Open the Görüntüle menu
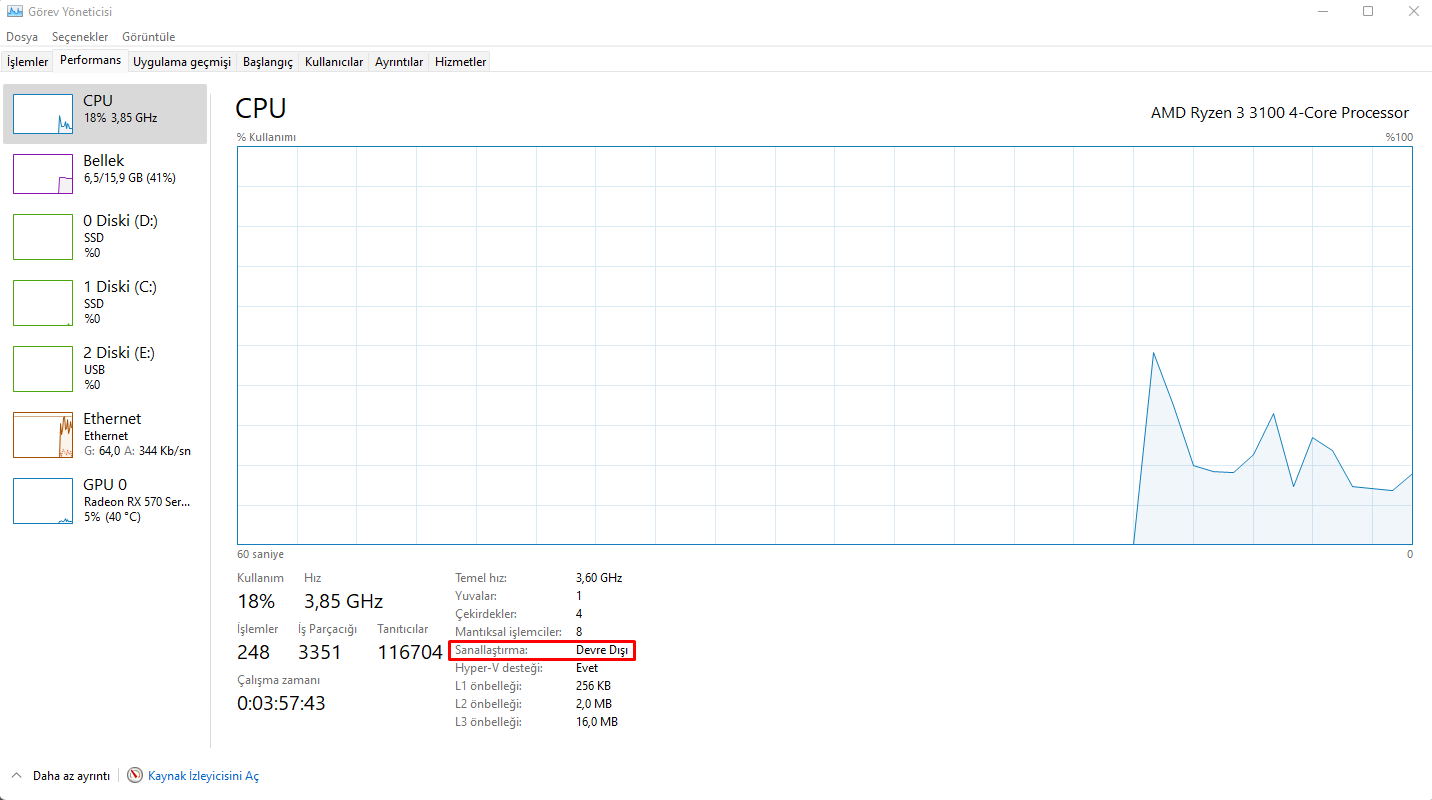Screen dimensions: 1432x800 [x=148, y=37]
